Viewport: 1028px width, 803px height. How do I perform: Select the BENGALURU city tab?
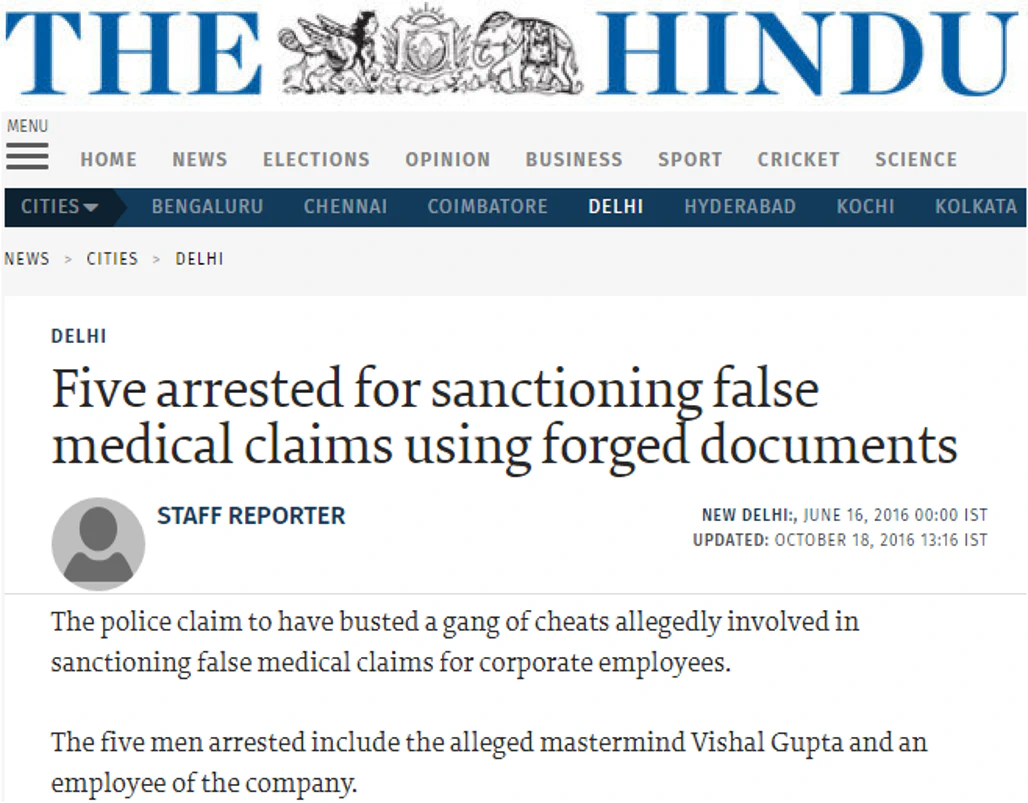207,206
